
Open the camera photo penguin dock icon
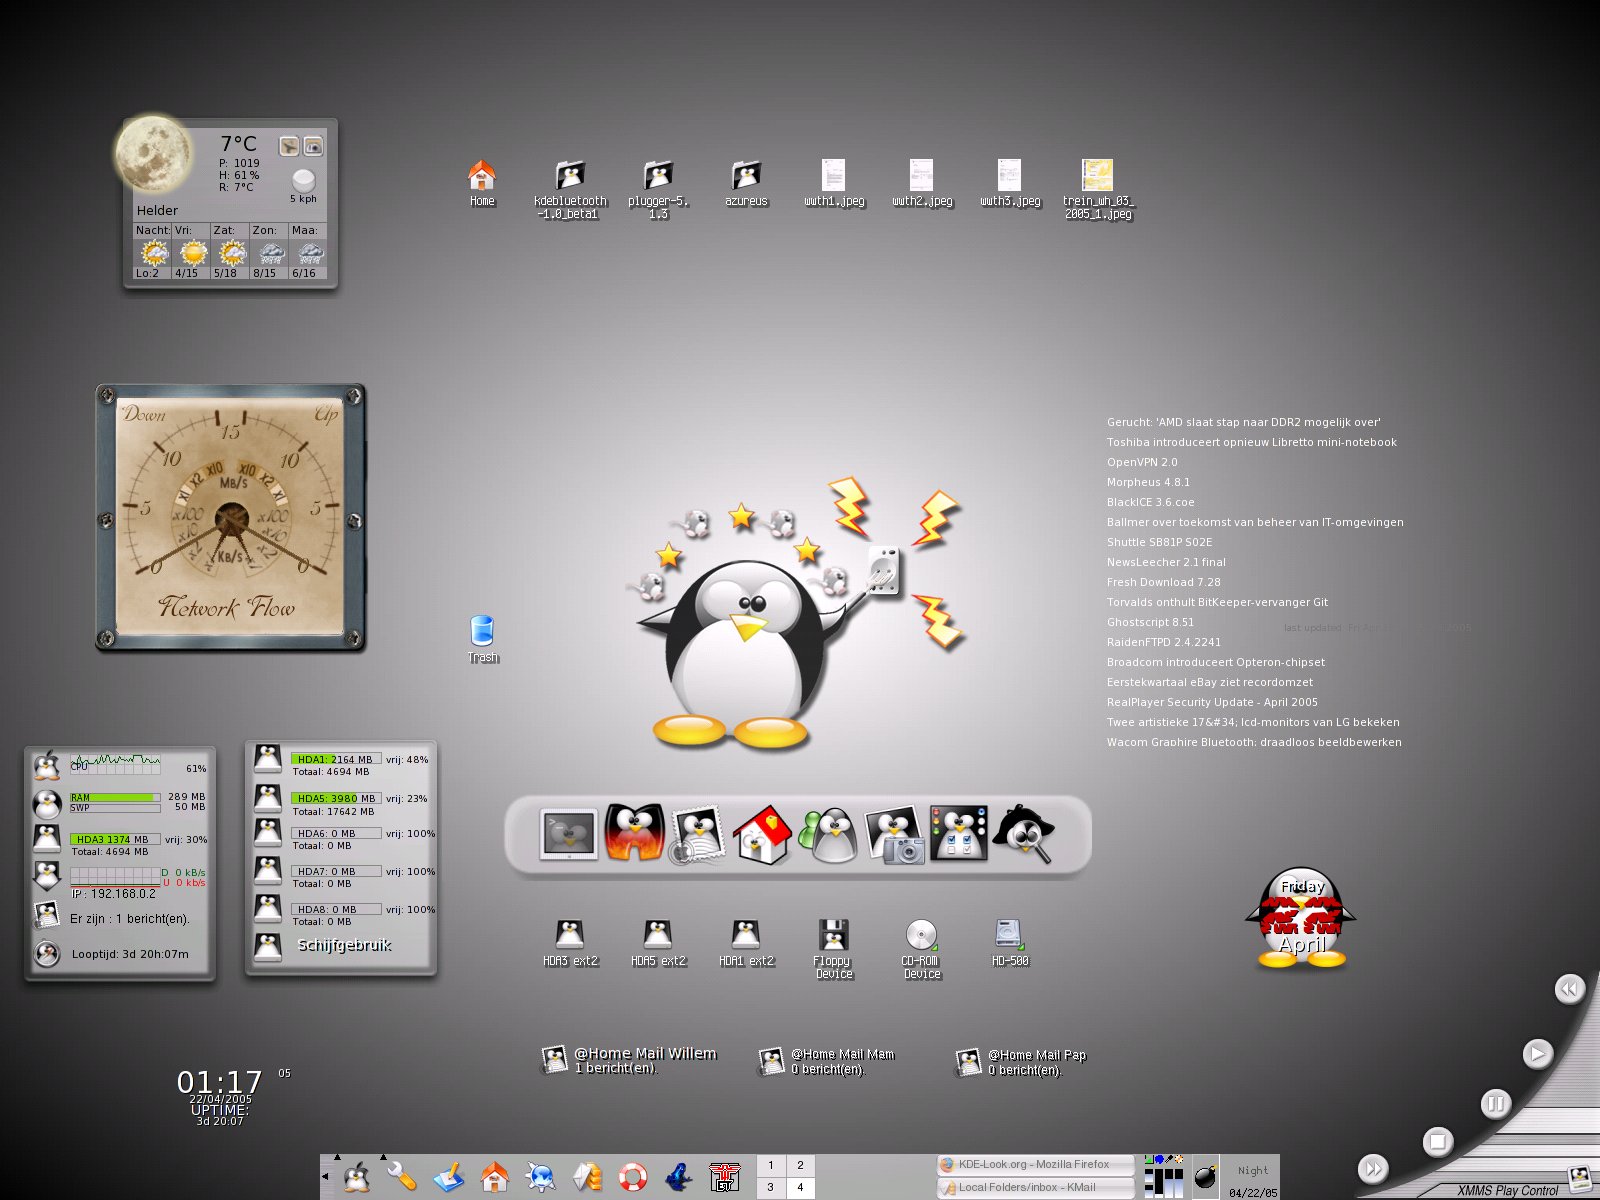pyautogui.click(x=893, y=835)
